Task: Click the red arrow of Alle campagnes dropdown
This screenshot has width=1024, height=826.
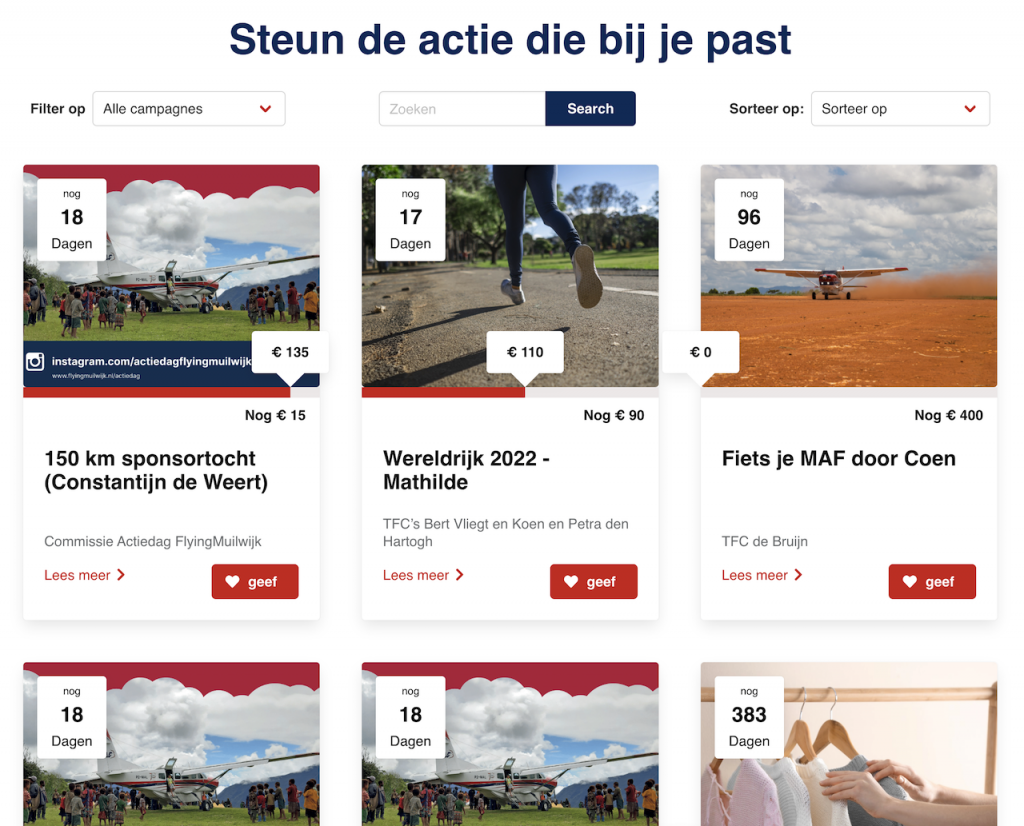Action: point(265,109)
